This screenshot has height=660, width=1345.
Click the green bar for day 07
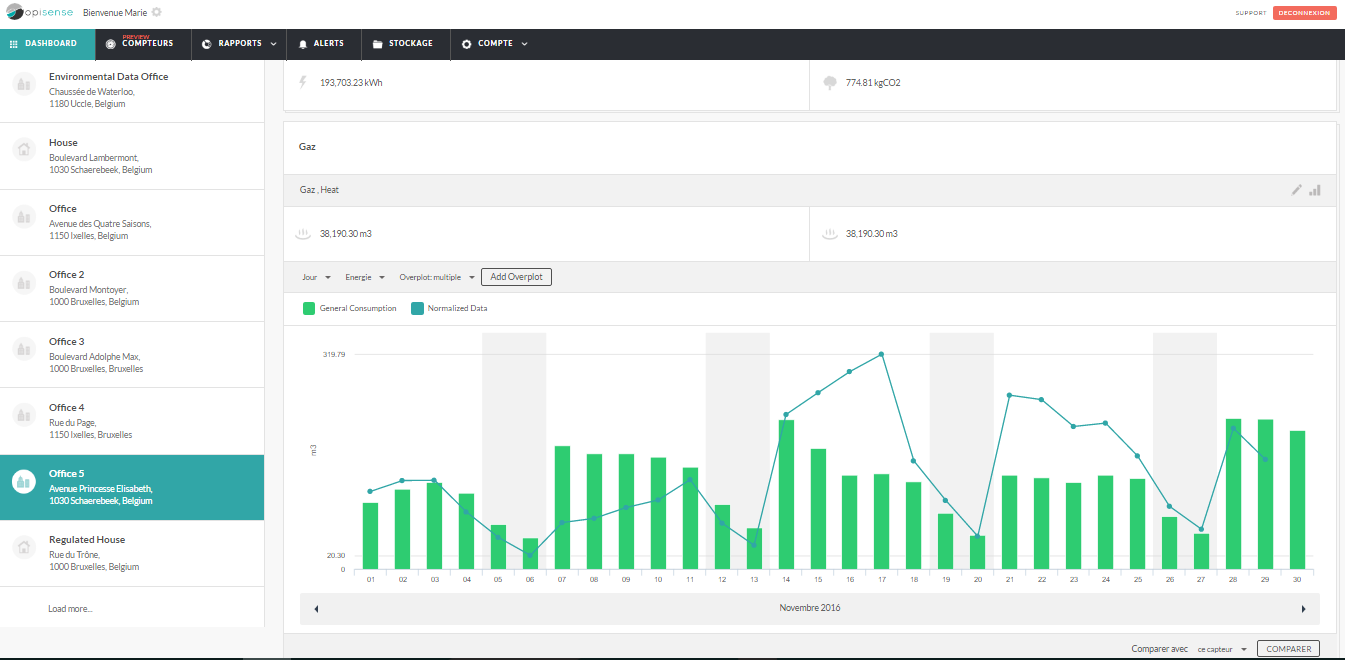[x=562, y=507]
